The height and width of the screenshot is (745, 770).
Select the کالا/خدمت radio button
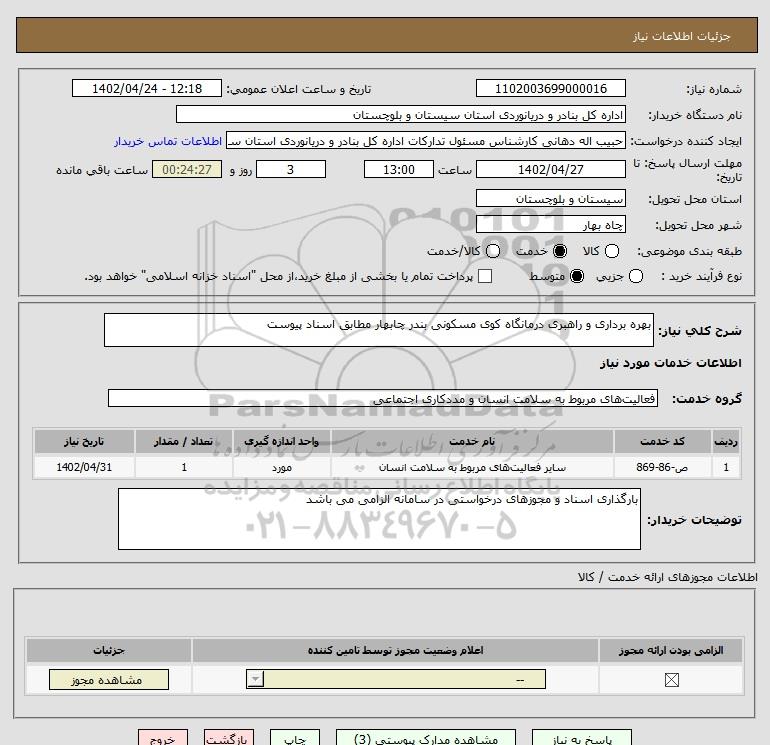(x=493, y=251)
